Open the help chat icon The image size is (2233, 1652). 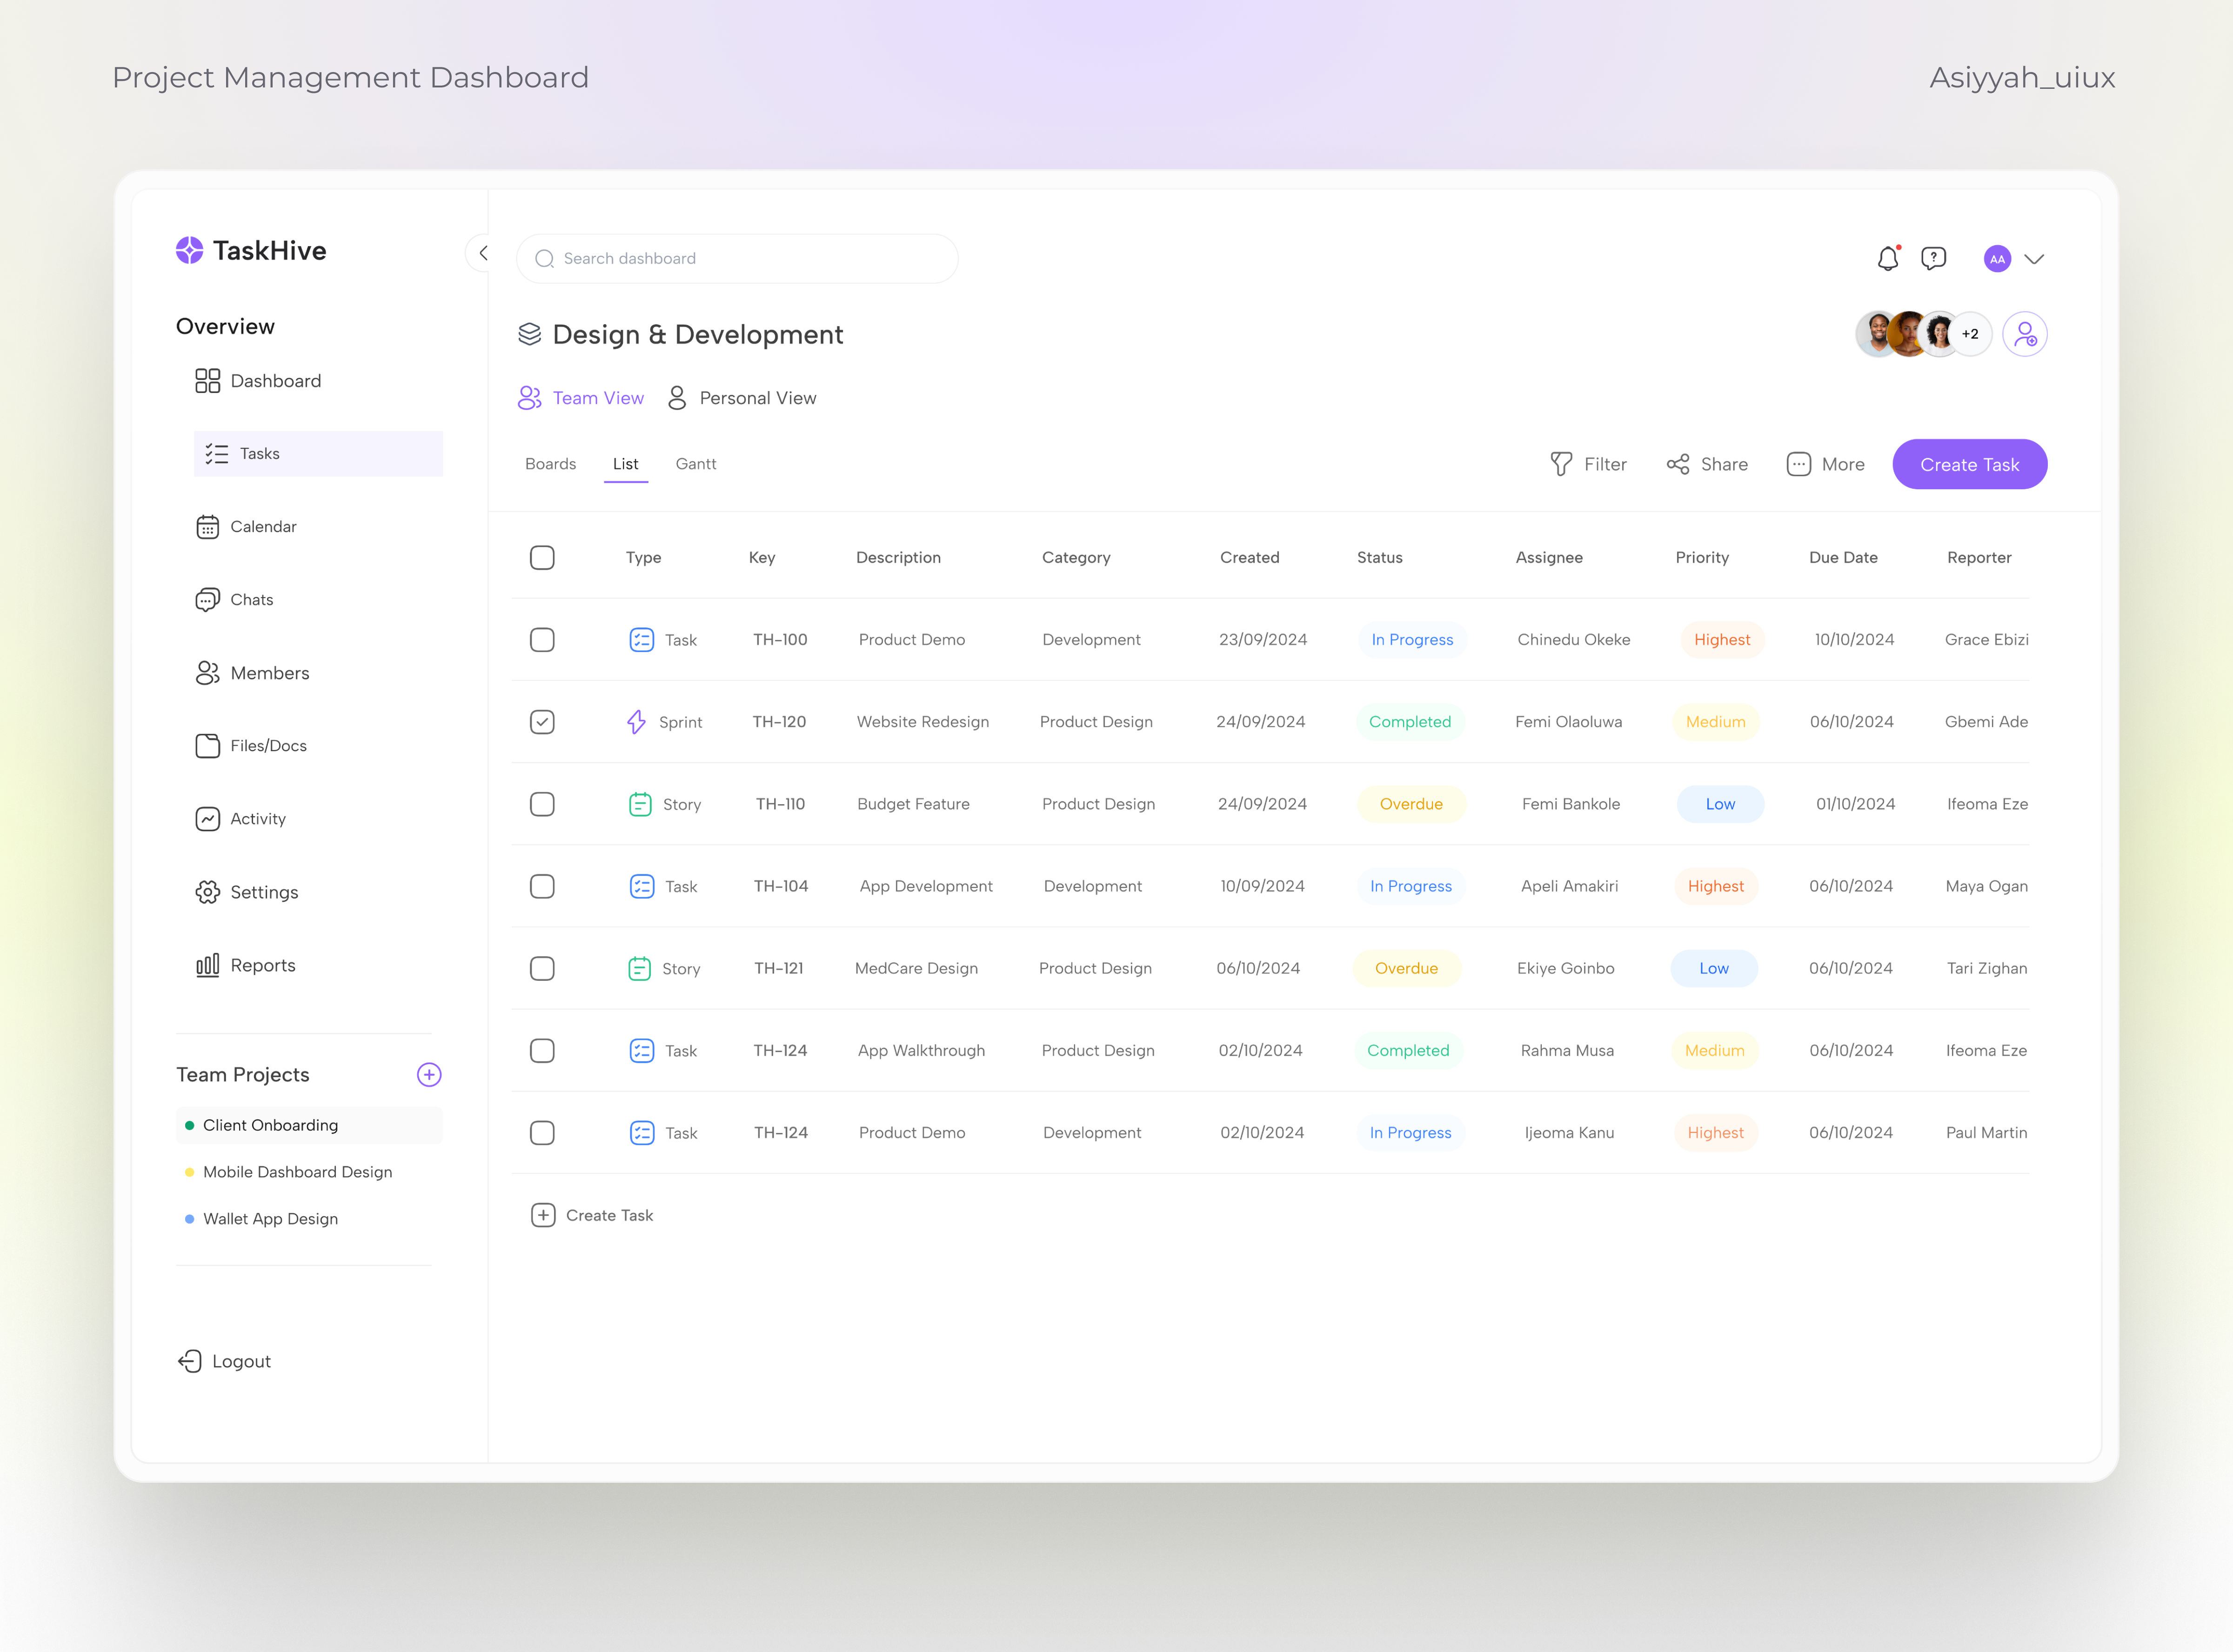pyautogui.click(x=1934, y=258)
